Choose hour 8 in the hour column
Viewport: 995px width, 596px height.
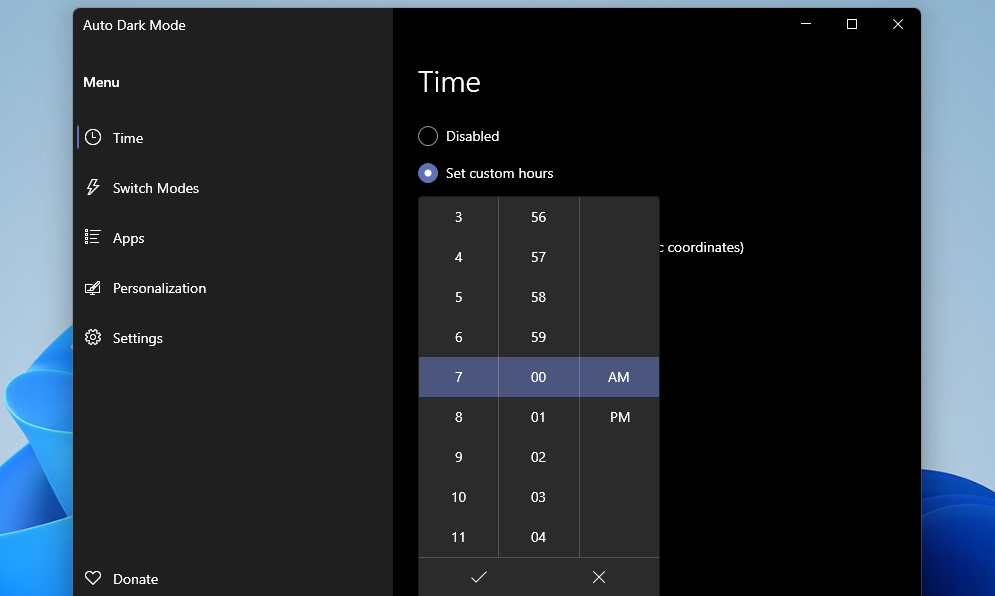[x=458, y=417]
